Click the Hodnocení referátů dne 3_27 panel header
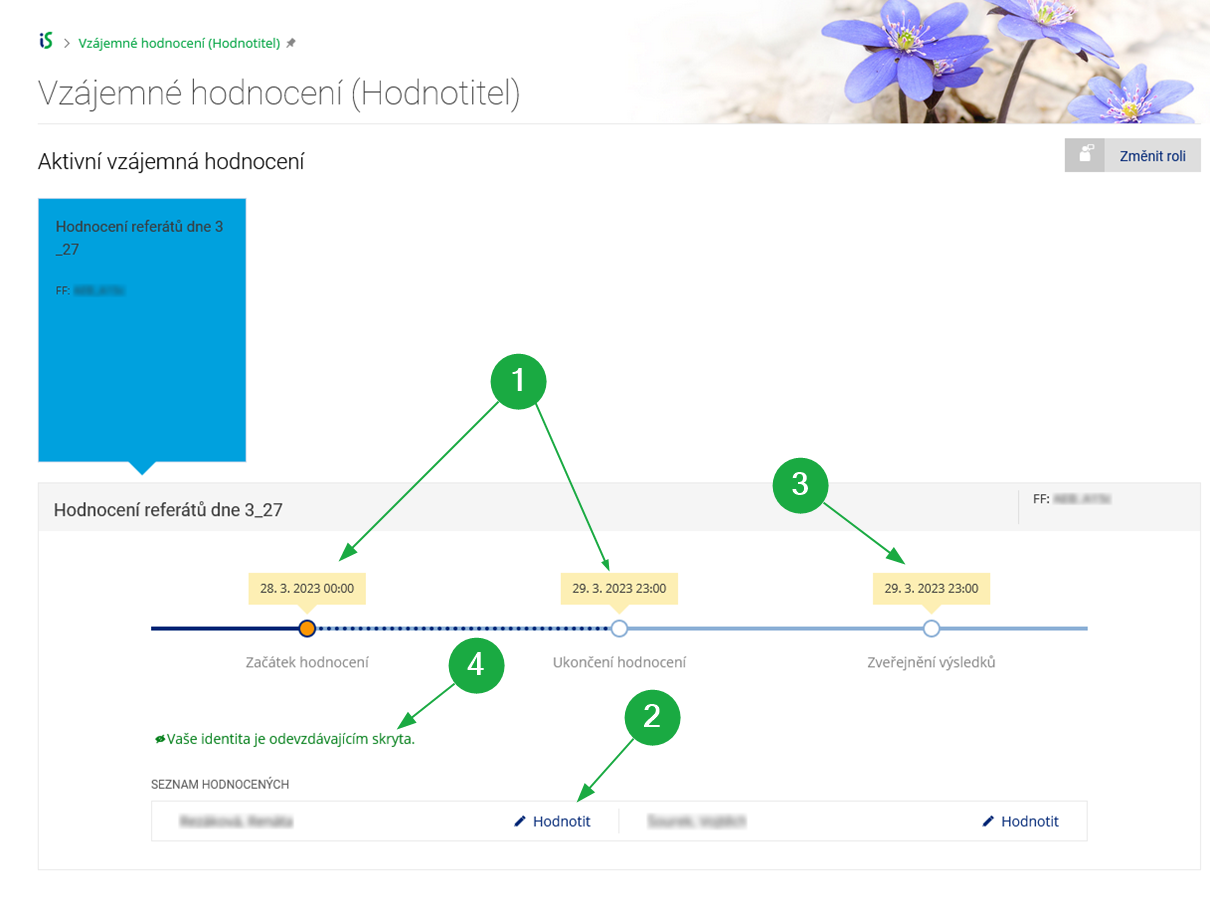This screenshot has width=1210, height=912. pos(168,509)
